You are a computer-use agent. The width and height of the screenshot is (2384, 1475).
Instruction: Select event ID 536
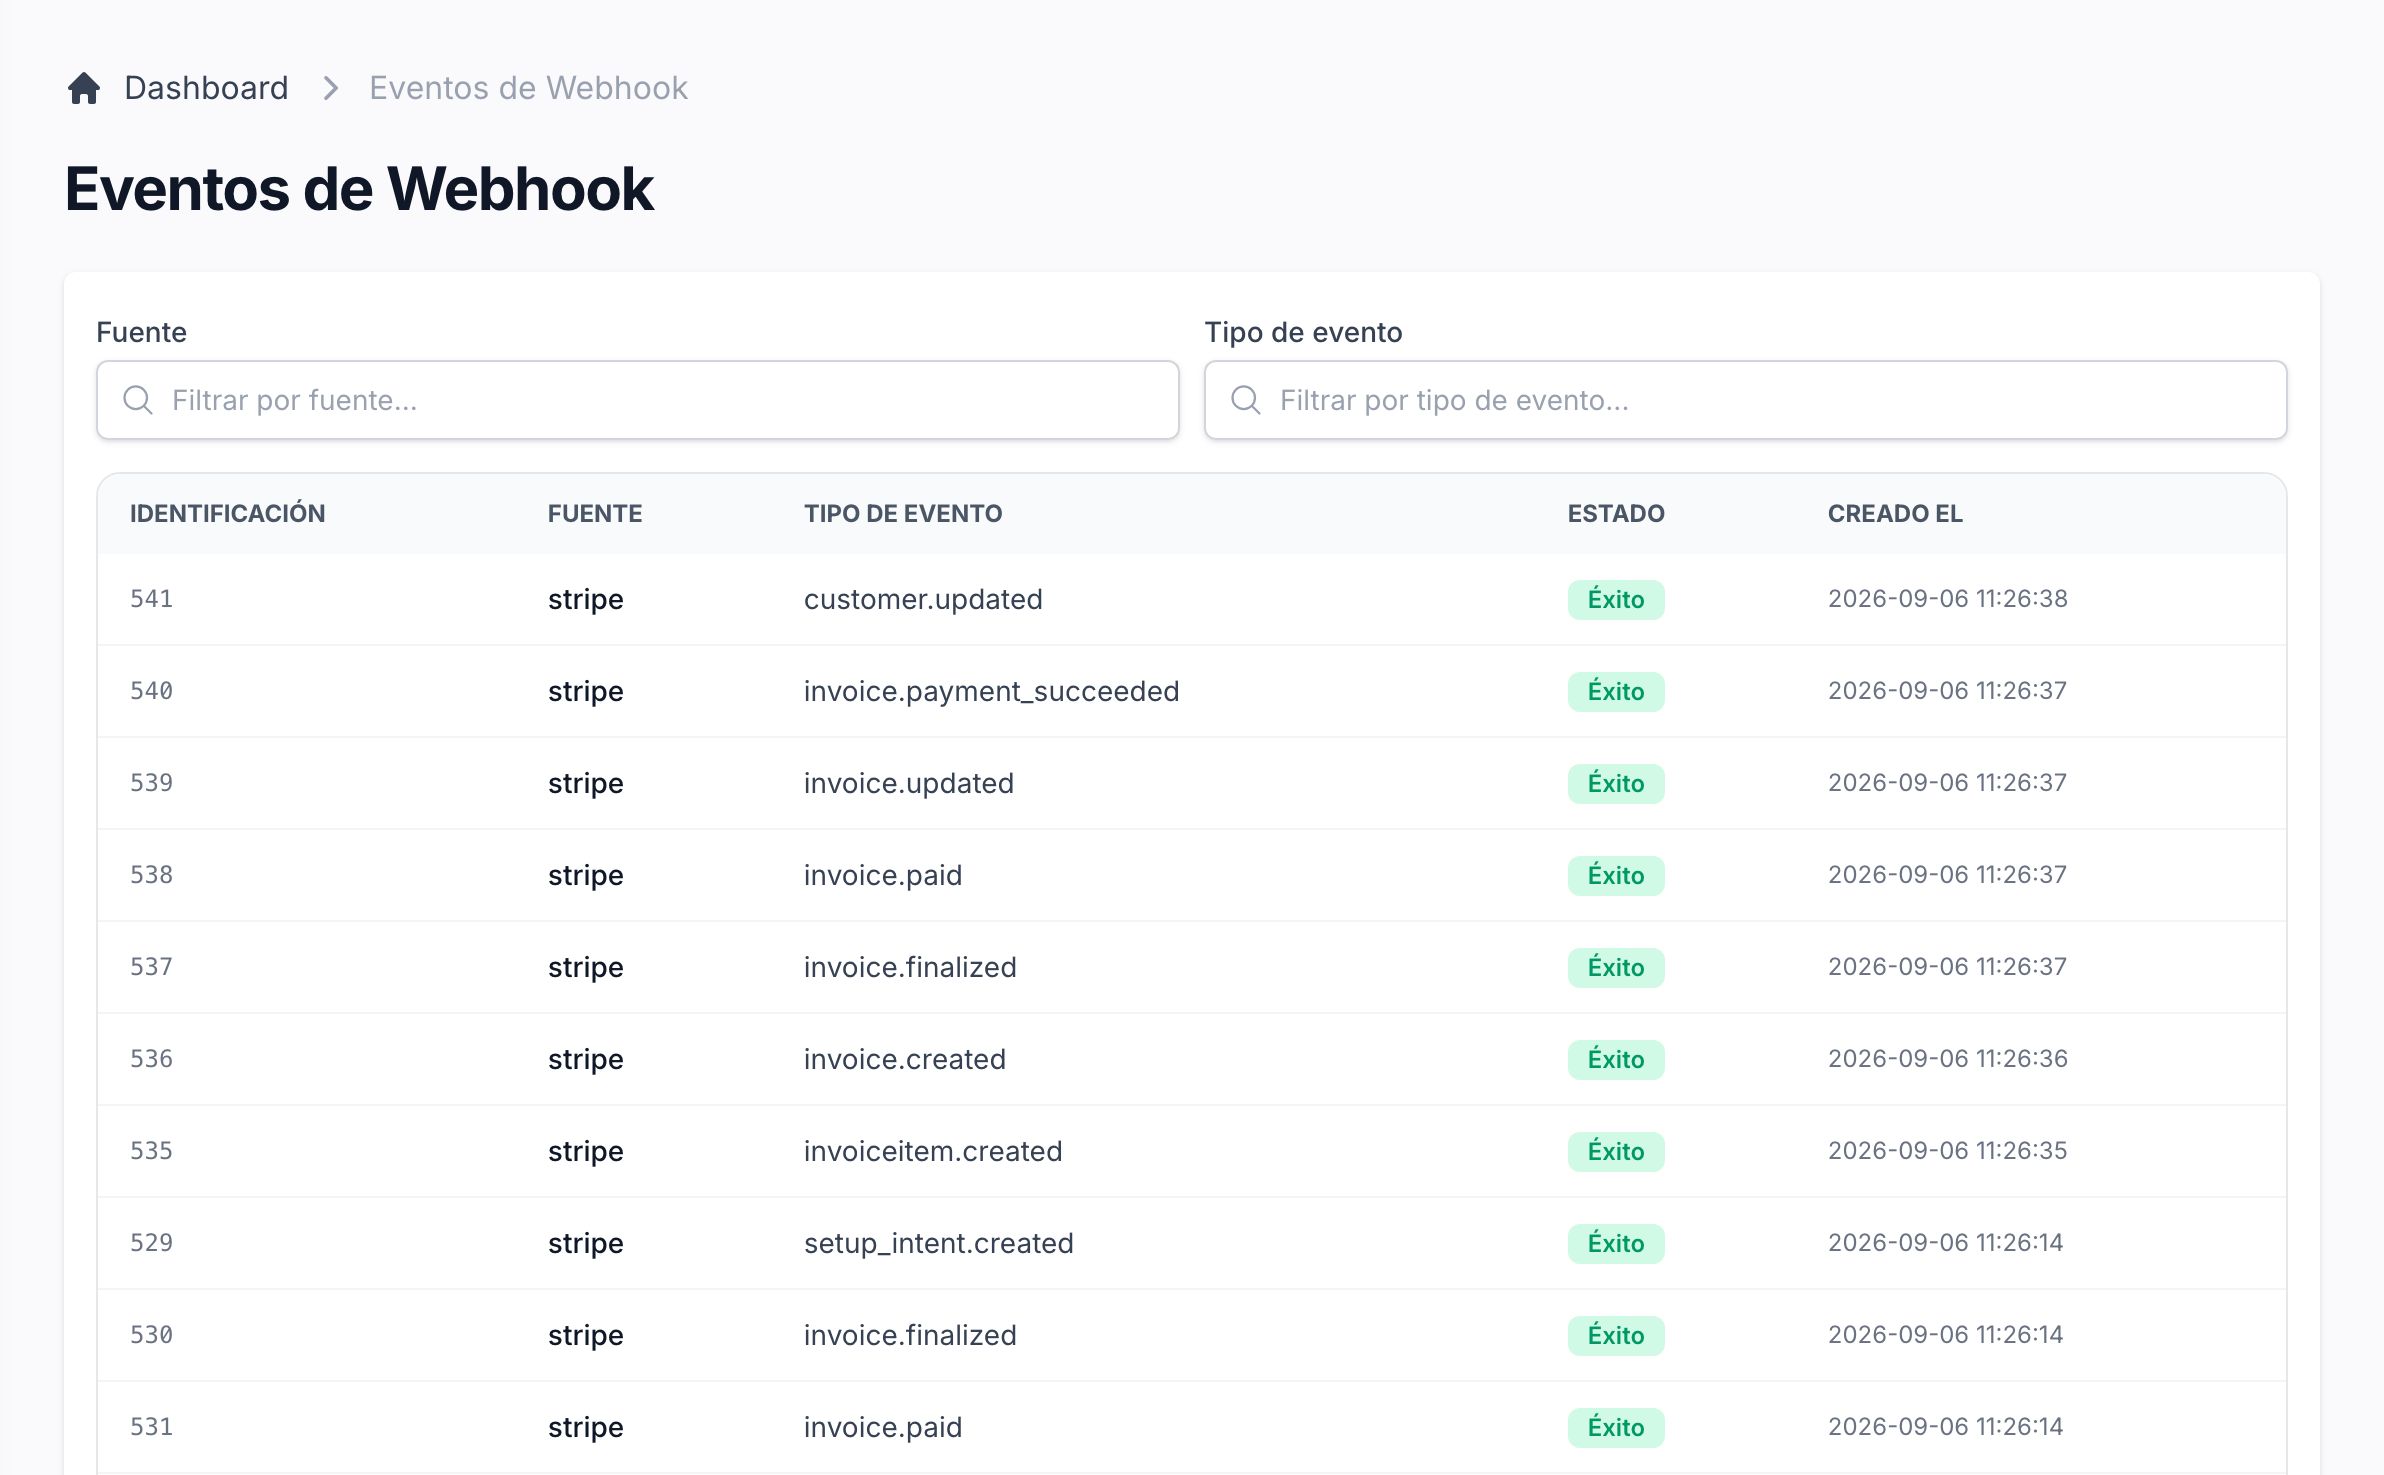click(152, 1059)
